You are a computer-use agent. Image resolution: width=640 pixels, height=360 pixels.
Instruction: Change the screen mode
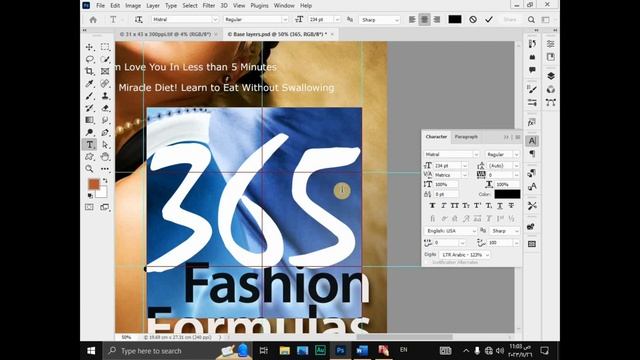pos(105,207)
